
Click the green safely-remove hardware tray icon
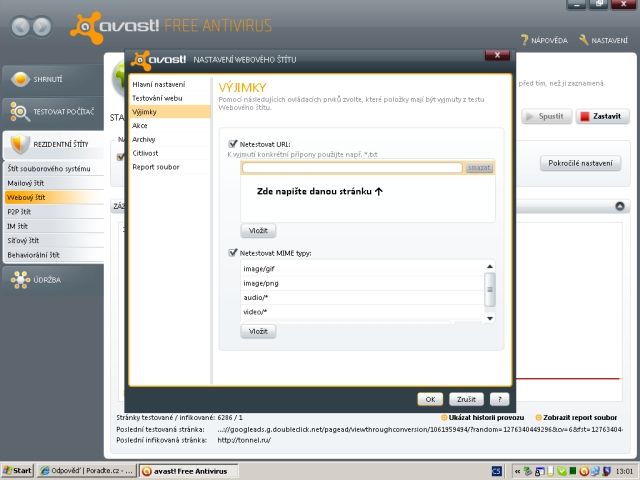click(528, 471)
